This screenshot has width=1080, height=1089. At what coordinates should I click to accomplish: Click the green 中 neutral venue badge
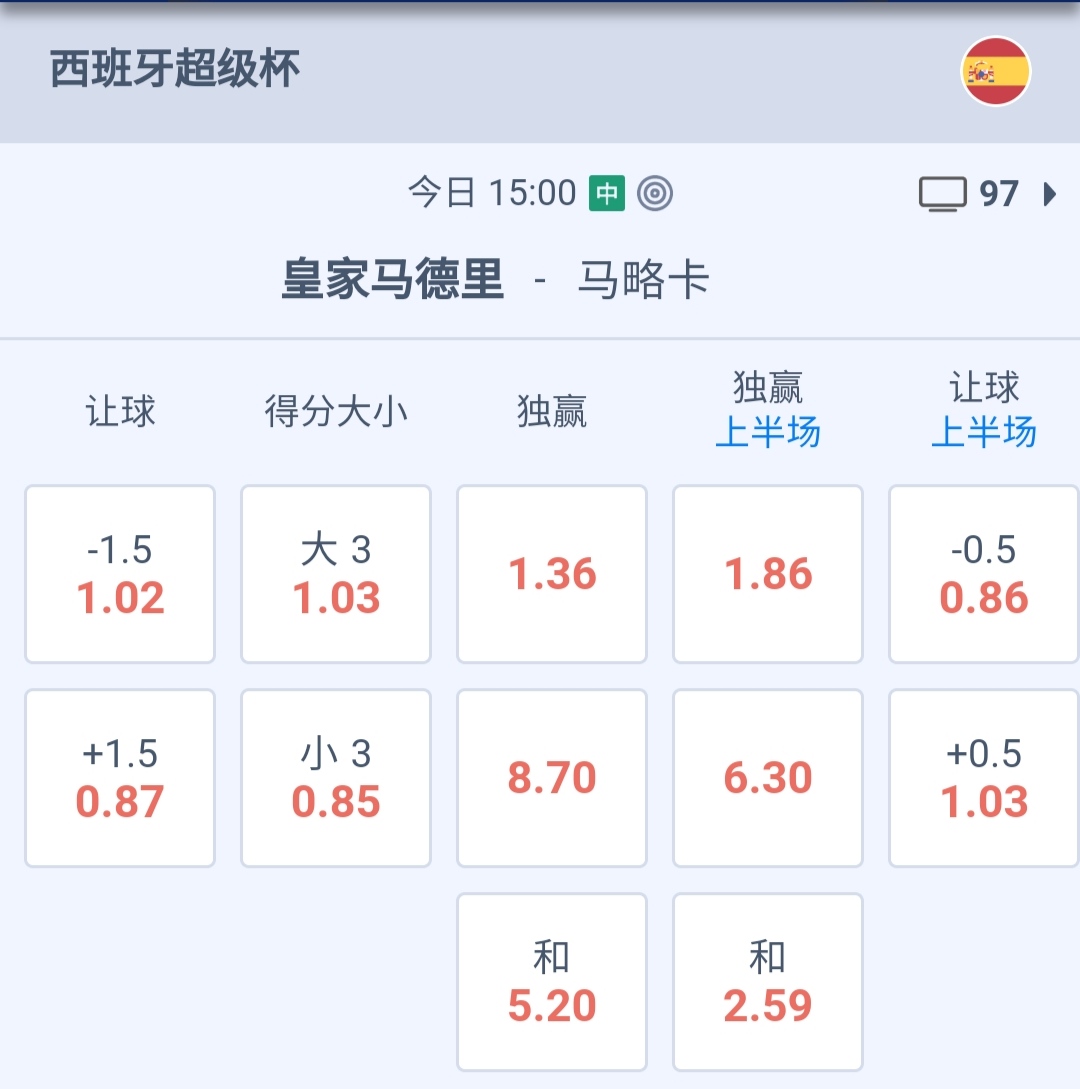[607, 192]
